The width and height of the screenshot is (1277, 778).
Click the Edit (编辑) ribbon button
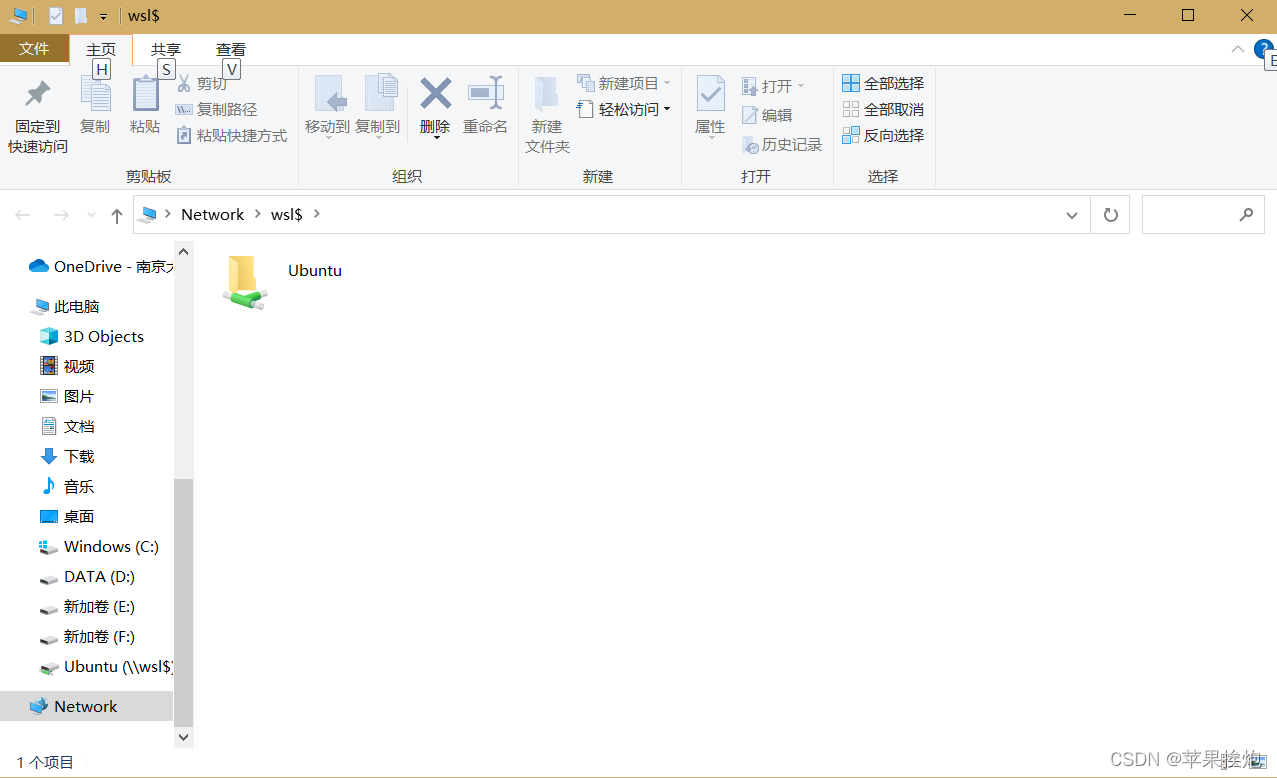tap(767, 115)
